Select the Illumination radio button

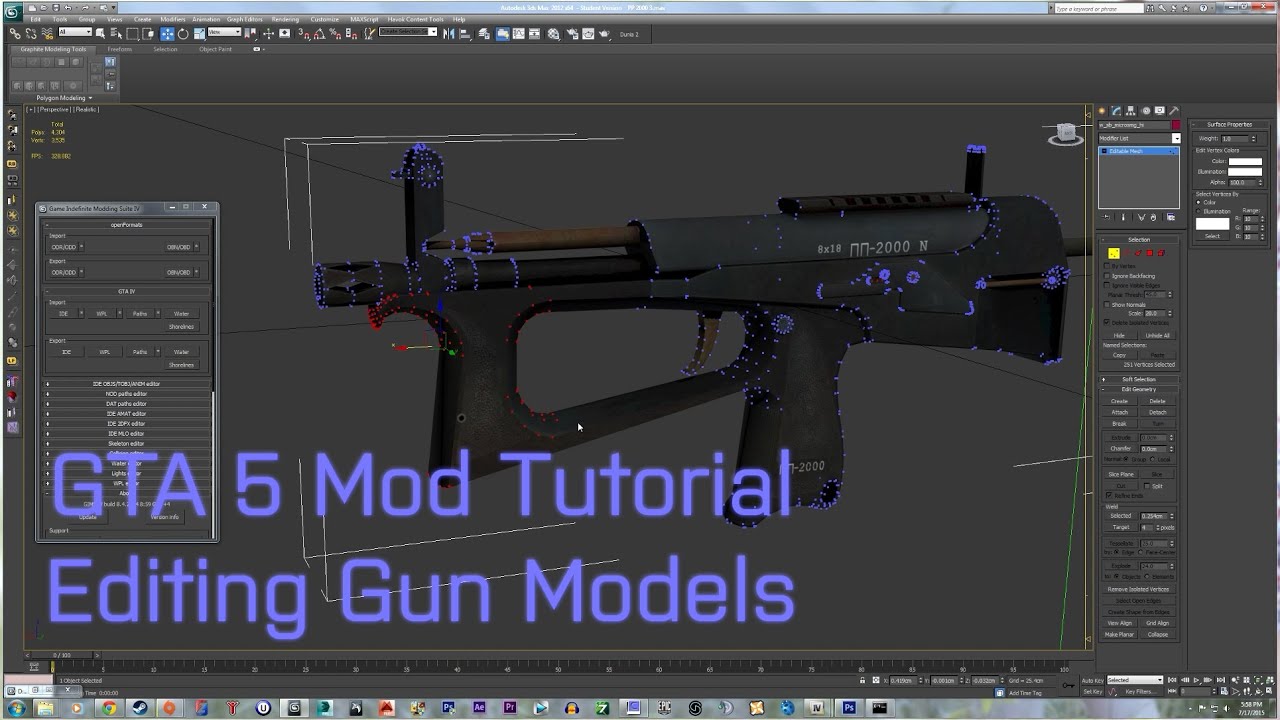point(1198,211)
